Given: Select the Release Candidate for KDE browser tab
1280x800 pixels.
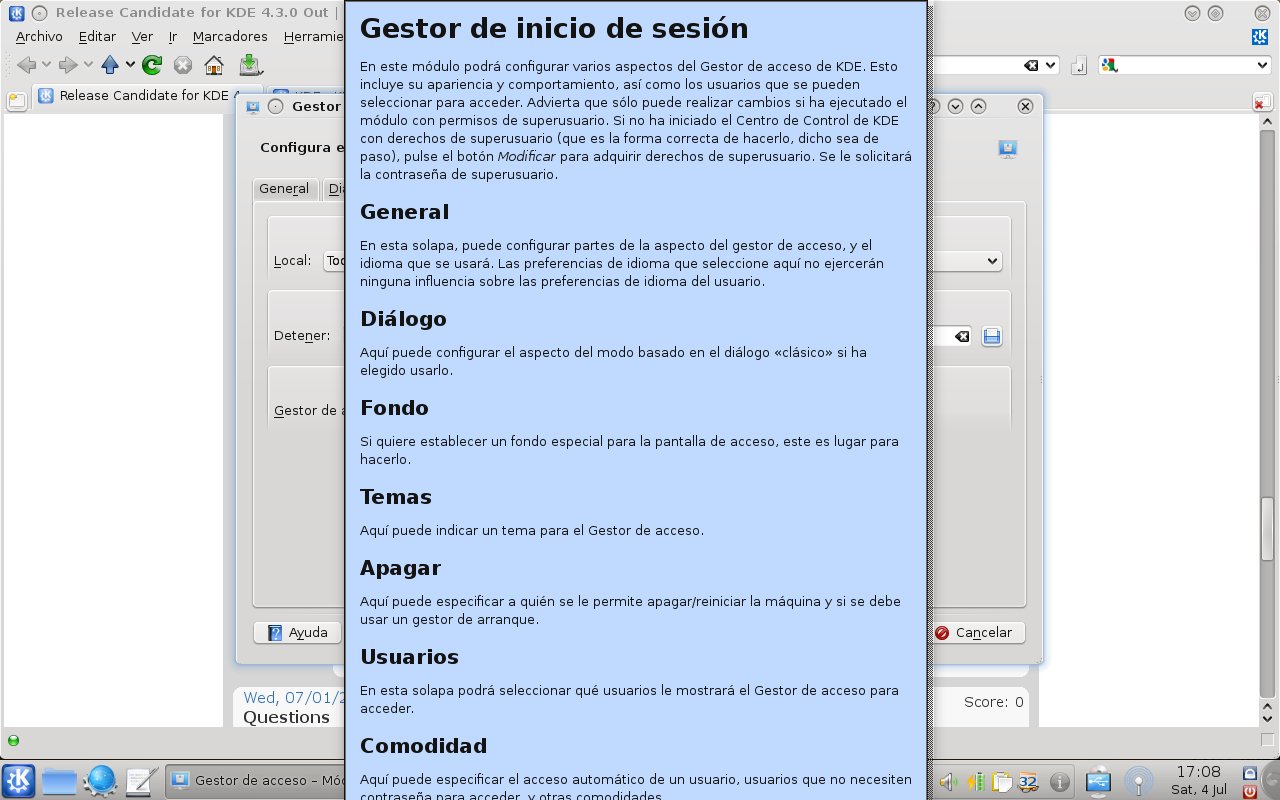Looking at the screenshot, I should click(x=146, y=96).
